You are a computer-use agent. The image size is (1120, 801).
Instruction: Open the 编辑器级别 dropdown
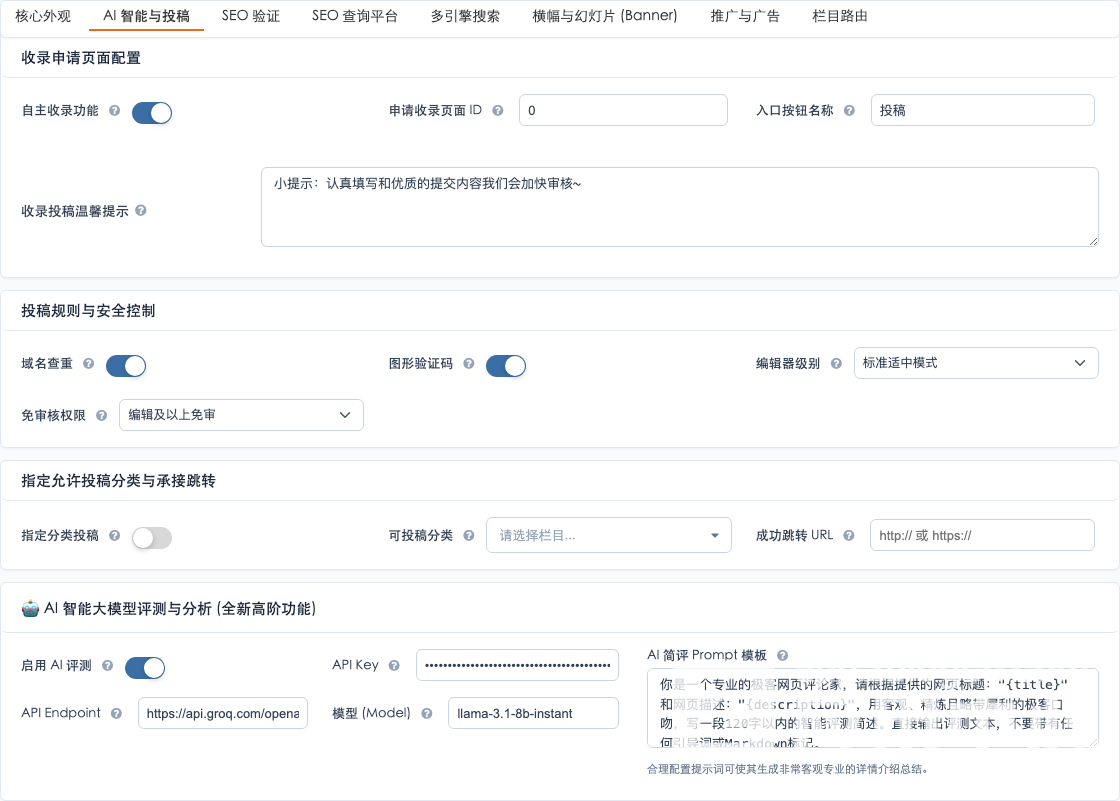point(976,363)
